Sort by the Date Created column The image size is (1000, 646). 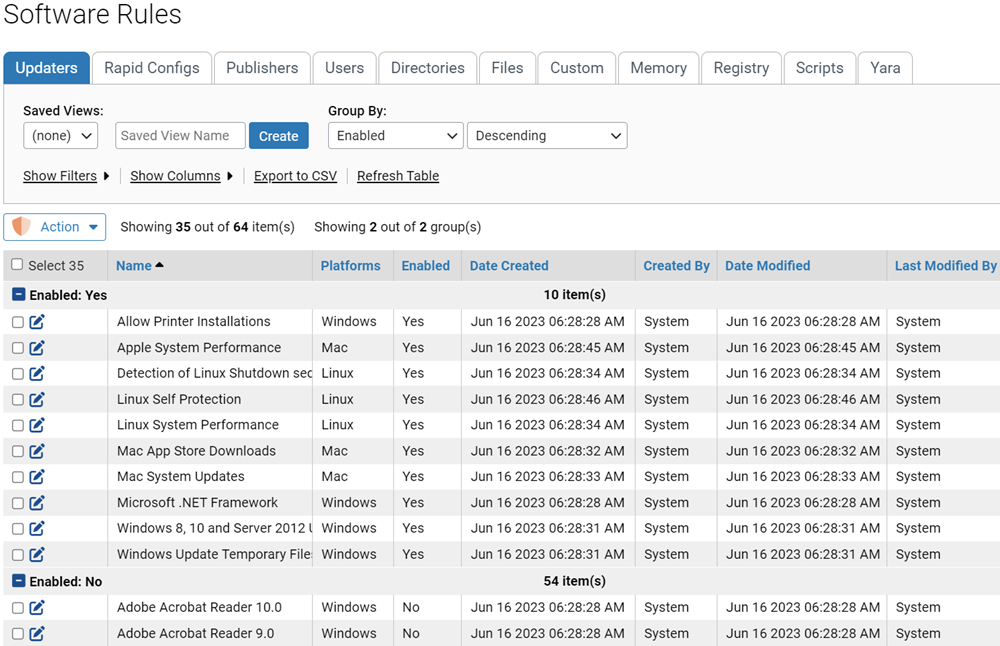coord(509,266)
